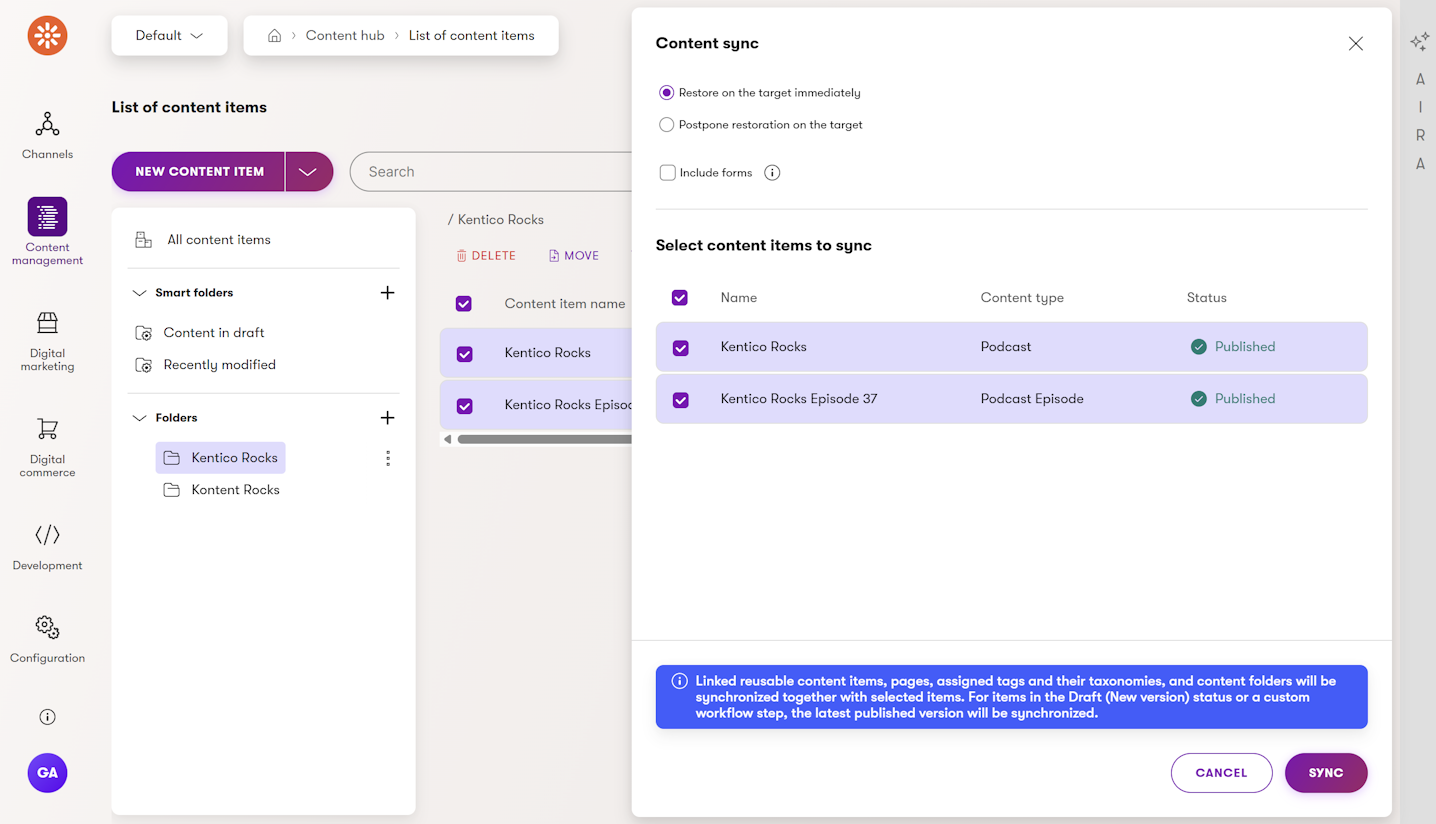Click the home icon in the breadcrumb
The image size is (1436, 824).
tap(274, 35)
